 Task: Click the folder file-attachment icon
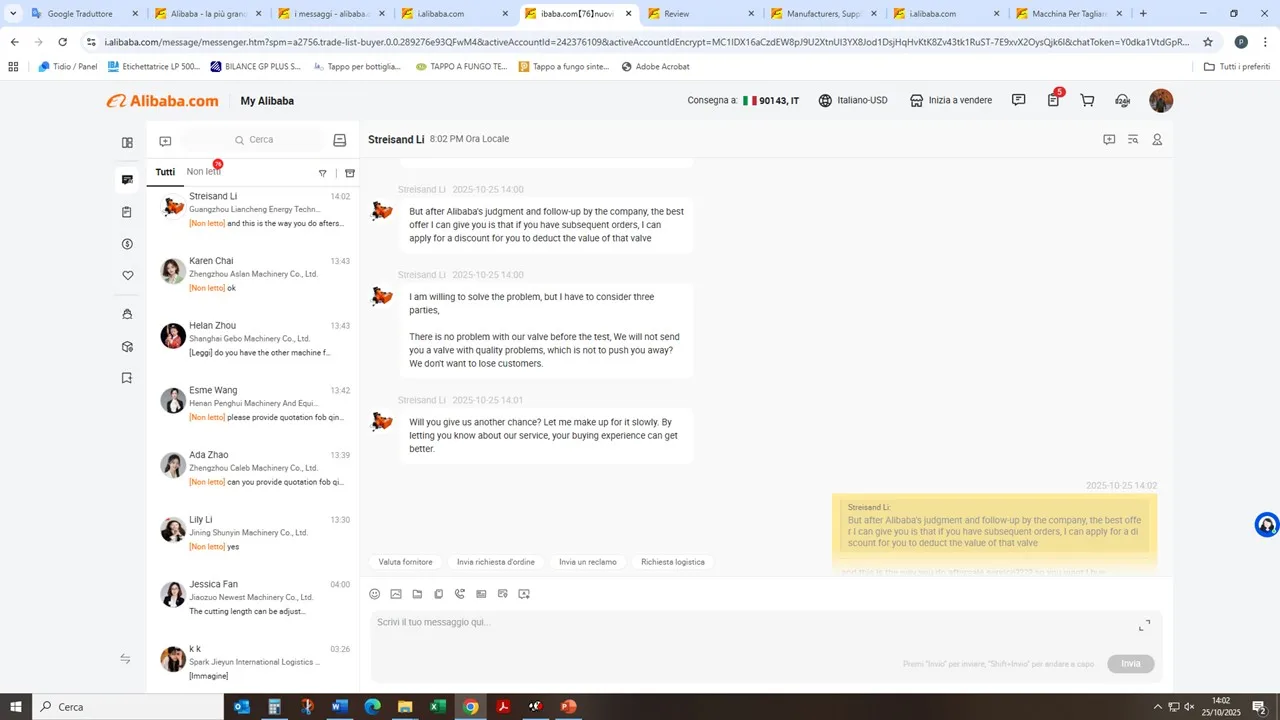[x=417, y=594]
